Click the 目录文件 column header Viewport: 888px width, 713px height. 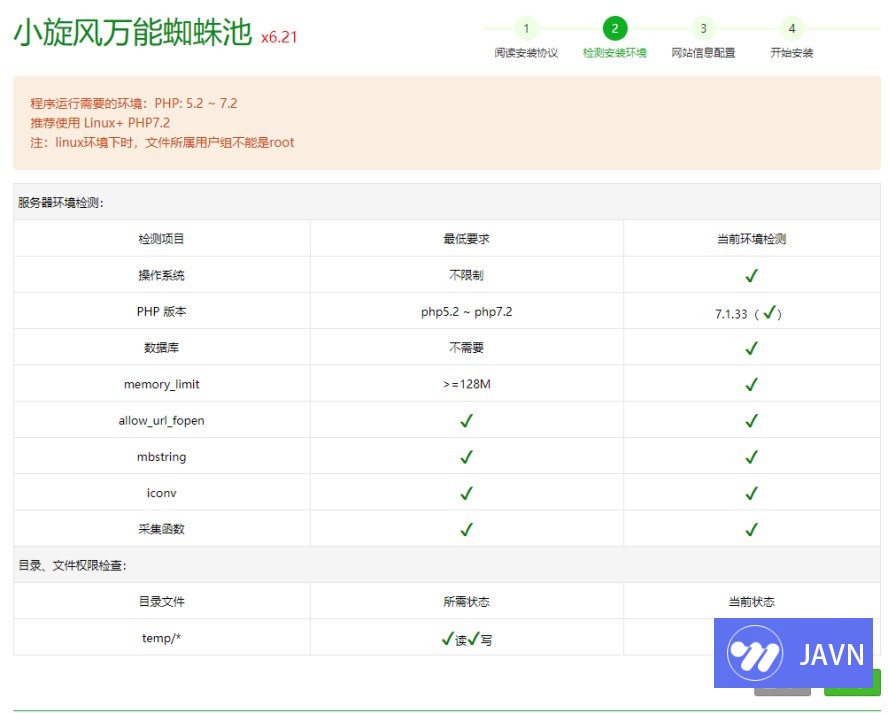[161, 601]
